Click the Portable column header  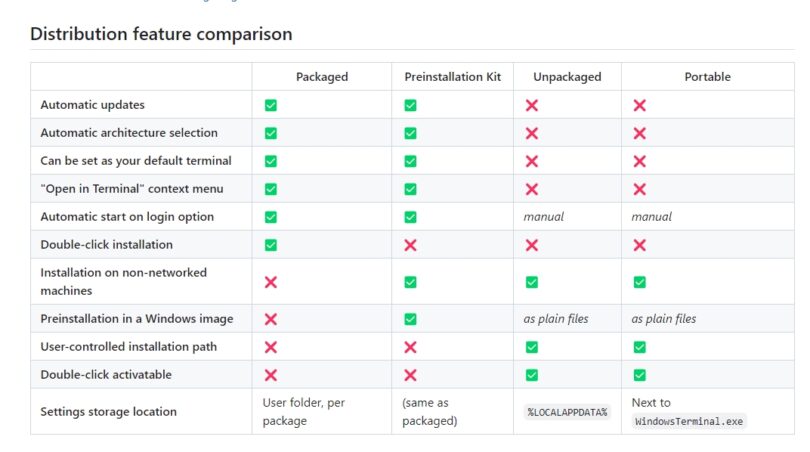pos(708,77)
